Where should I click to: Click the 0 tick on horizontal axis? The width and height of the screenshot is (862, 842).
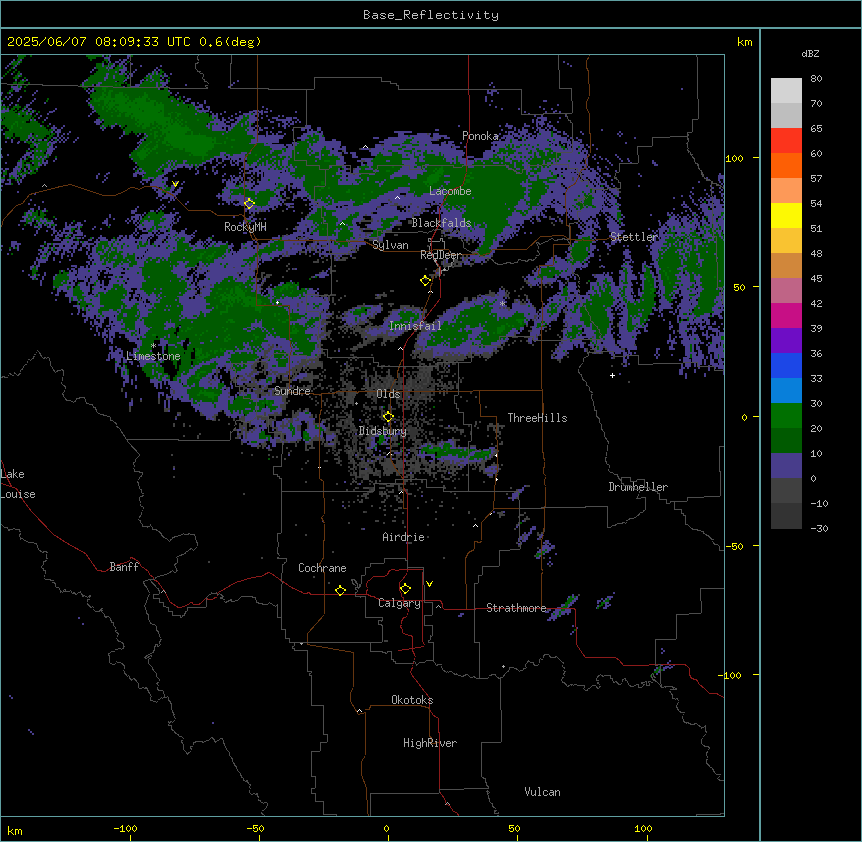pyautogui.click(x=386, y=828)
